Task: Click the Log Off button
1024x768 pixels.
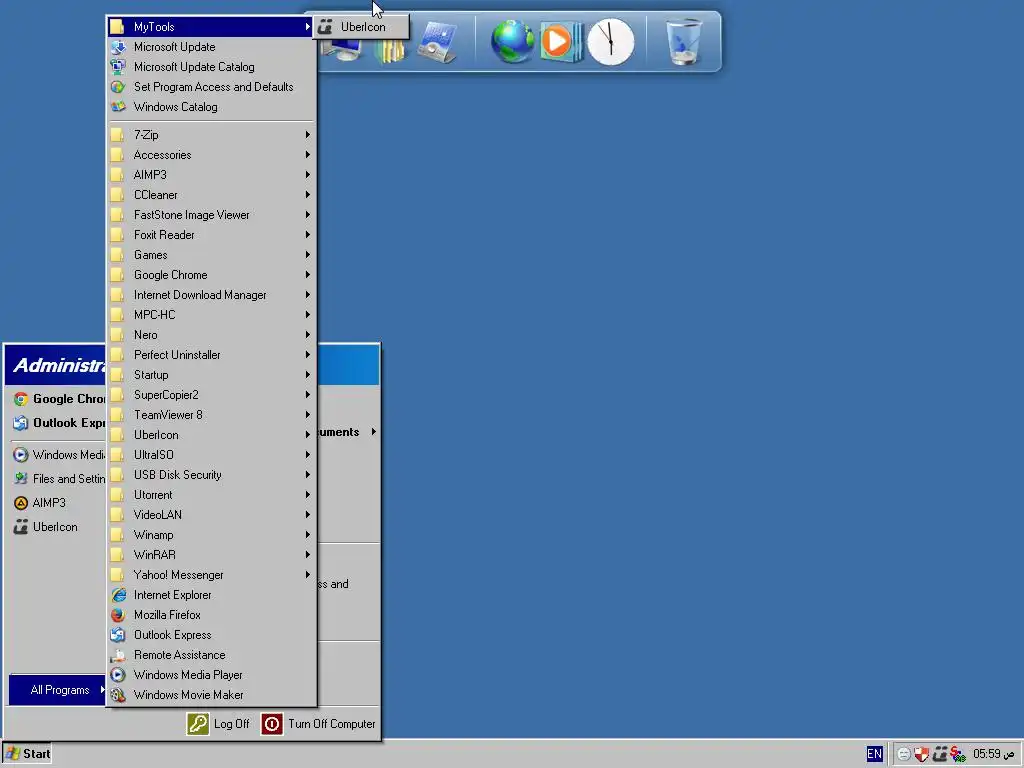Action: pos(218,724)
